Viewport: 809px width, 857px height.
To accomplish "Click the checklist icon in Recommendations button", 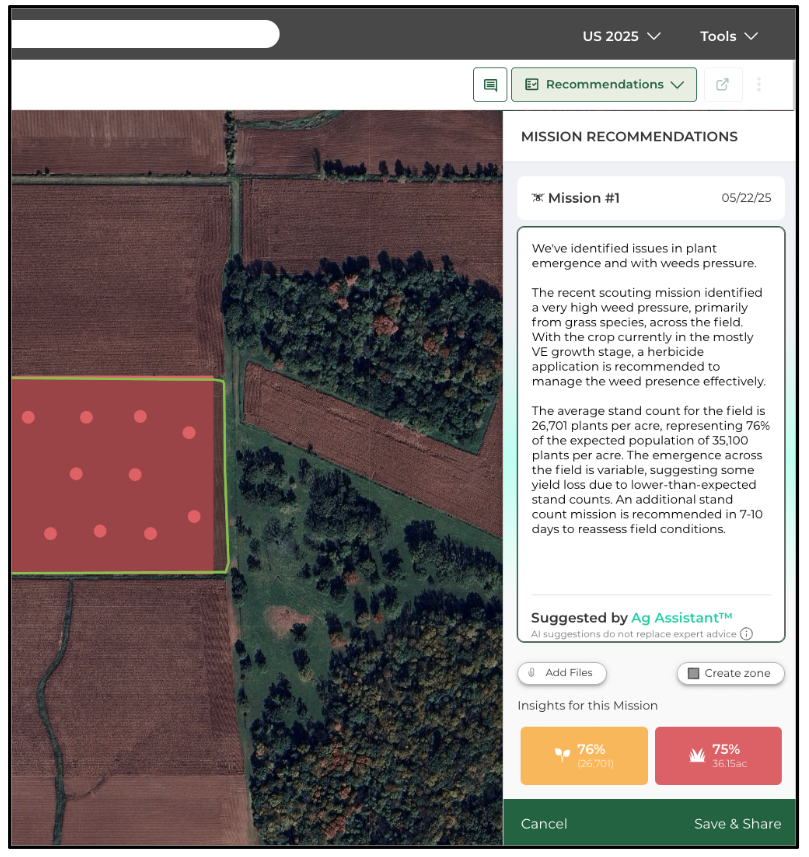I will click(x=531, y=84).
